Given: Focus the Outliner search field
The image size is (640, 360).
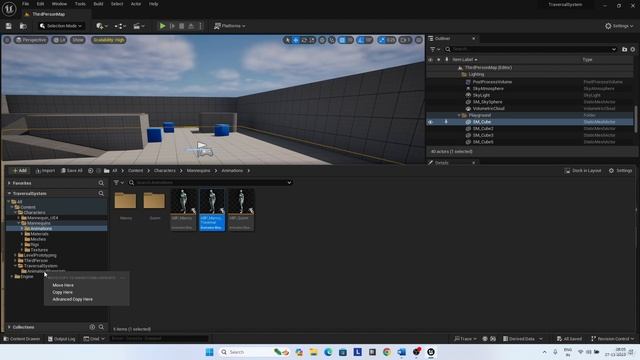Looking at the screenshot, I should (x=531, y=49).
